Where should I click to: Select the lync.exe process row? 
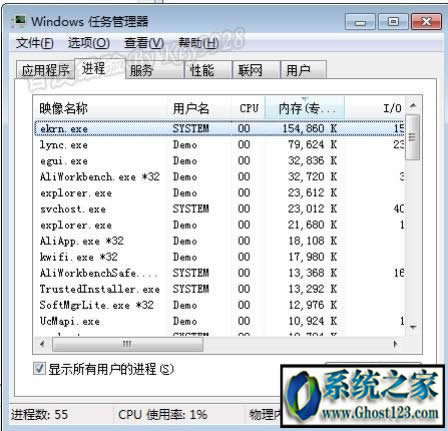coord(219,145)
